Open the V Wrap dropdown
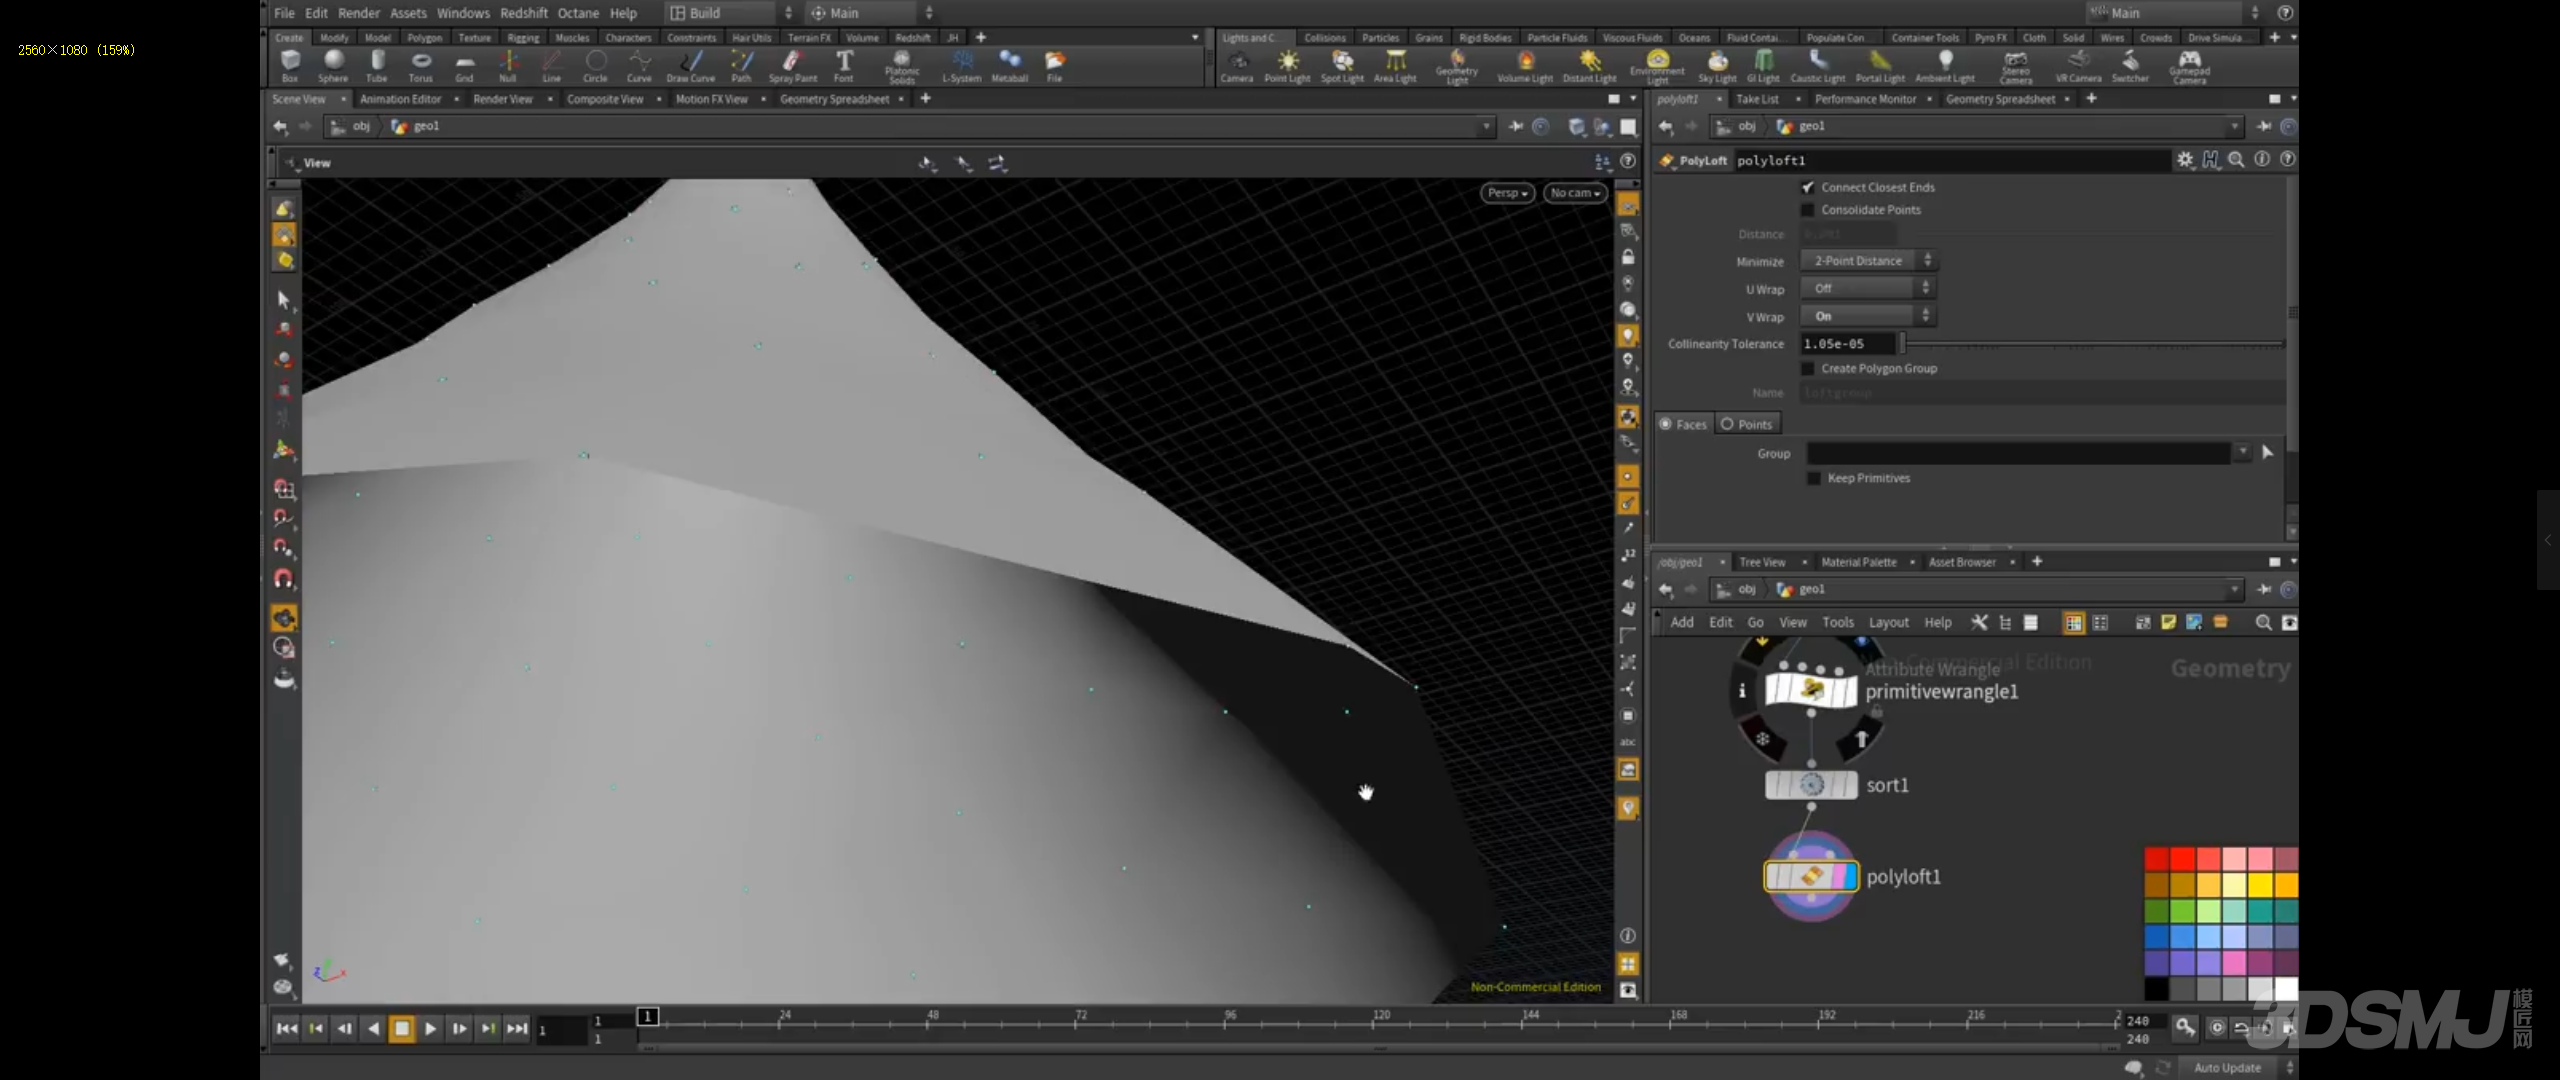Image resolution: width=2560 pixels, height=1080 pixels. coord(1868,316)
